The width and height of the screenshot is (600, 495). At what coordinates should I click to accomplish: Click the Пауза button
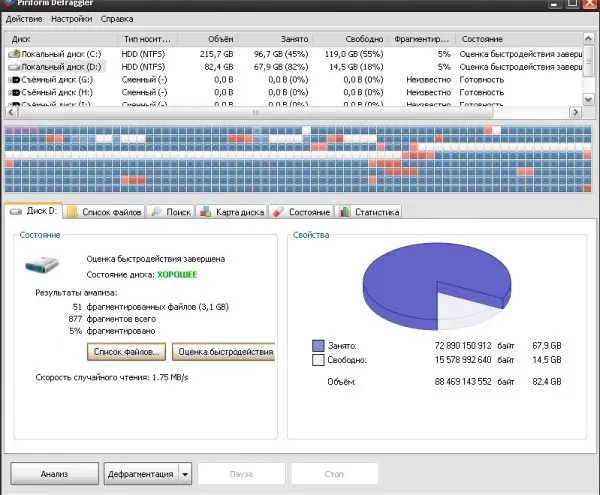241,474
